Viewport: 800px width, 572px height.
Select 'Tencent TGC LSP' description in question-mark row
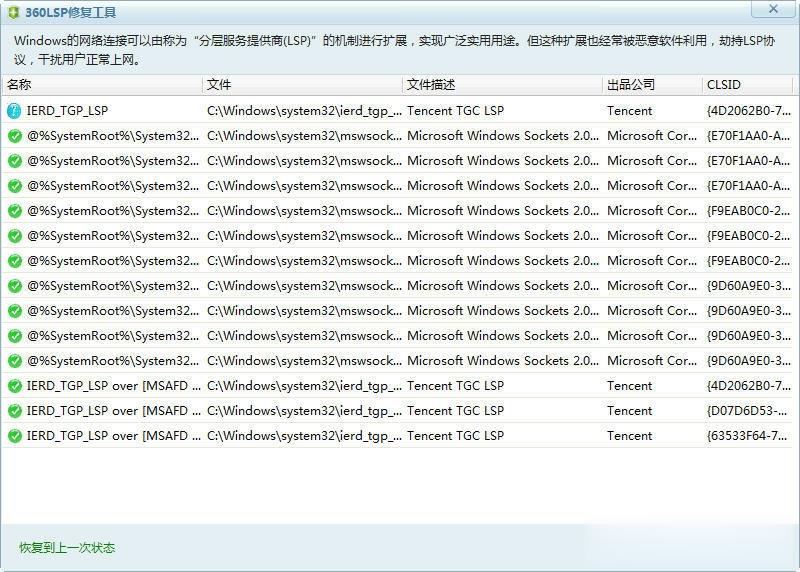point(455,111)
